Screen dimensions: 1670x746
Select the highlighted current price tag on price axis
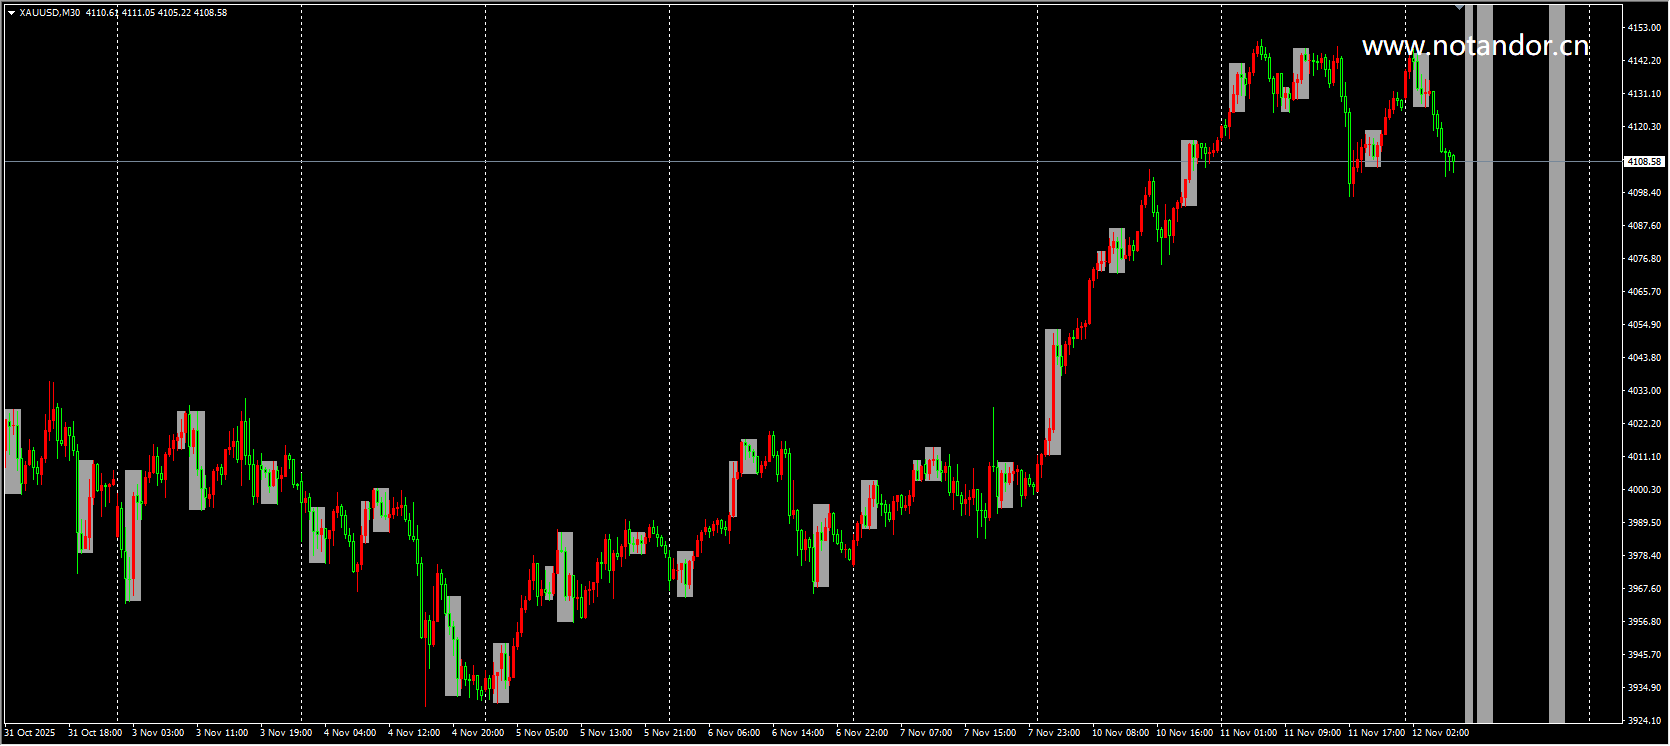pyautogui.click(x=1644, y=161)
